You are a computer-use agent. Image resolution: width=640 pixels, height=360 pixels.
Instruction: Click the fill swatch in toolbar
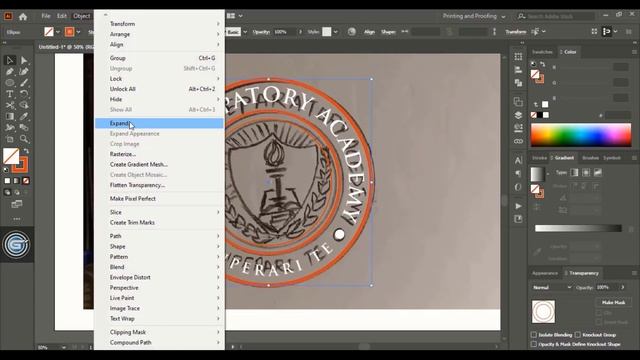point(11,156)
